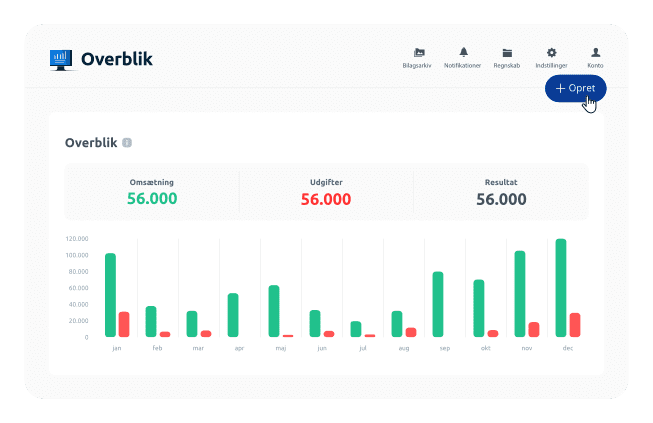This screenshot has height=423, width=653.
Task: Select the Resultat summary card
Action: tap(501, 192)
